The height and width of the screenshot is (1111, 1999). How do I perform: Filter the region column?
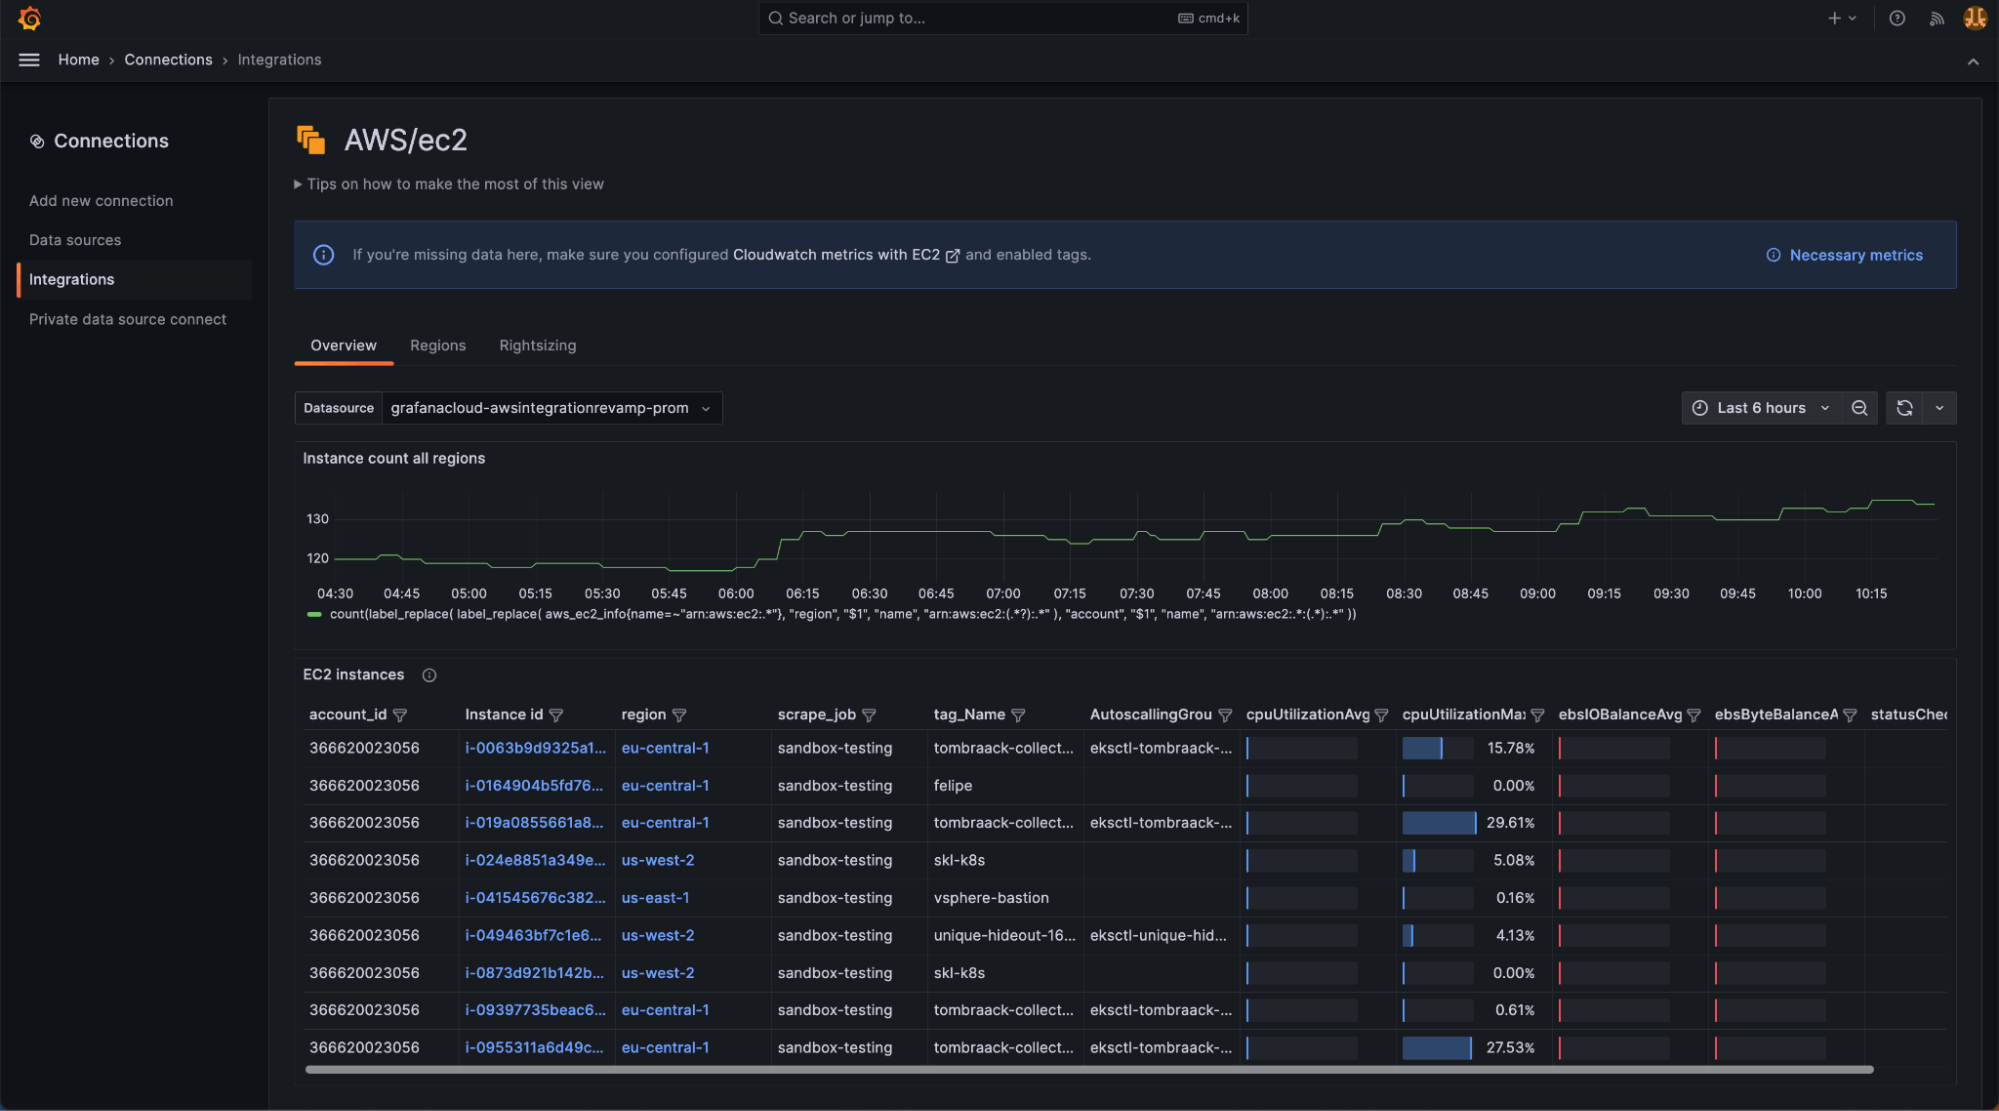679,715
